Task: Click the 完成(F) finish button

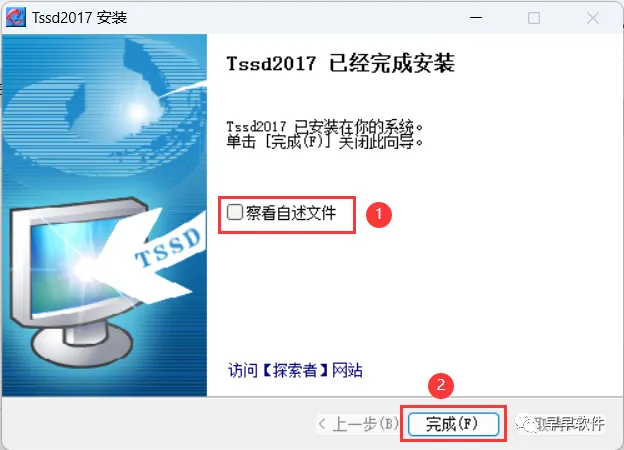Action: (x=453, y=424)
